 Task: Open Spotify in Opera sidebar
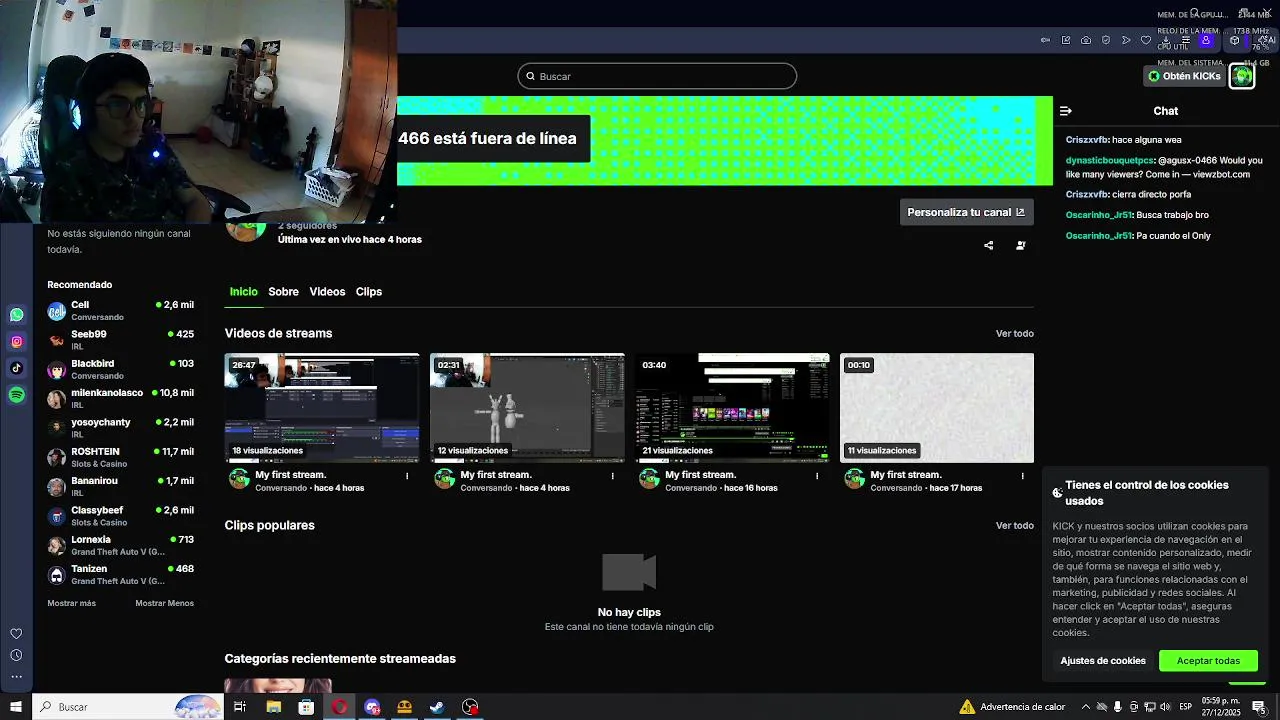click(17, 395)
